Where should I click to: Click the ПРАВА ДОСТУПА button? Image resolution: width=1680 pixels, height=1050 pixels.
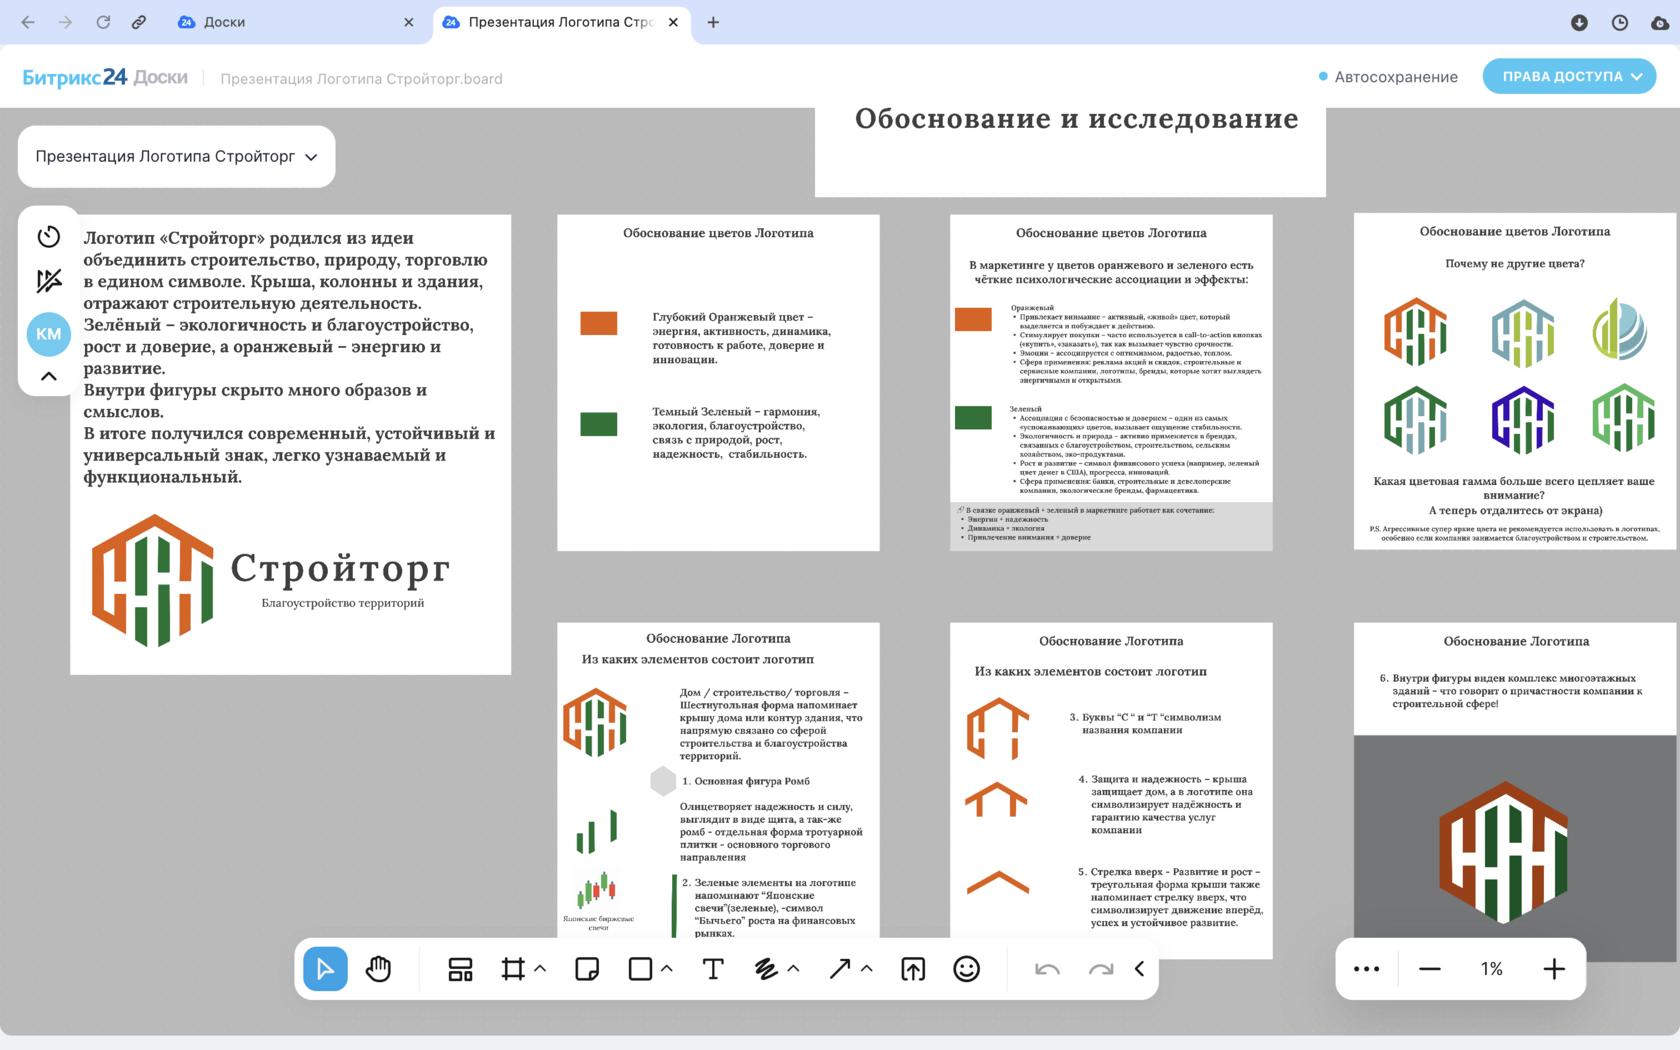pos(1569,76)
